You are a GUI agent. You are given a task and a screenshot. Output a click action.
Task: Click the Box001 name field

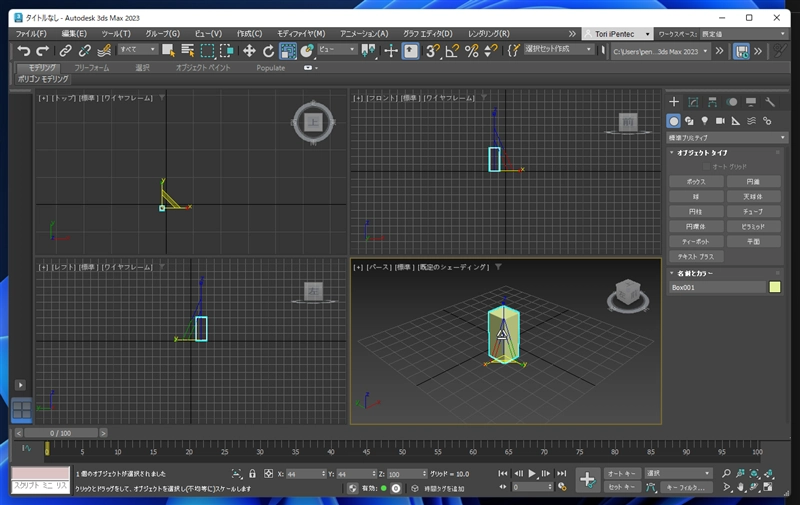[717, 287]
